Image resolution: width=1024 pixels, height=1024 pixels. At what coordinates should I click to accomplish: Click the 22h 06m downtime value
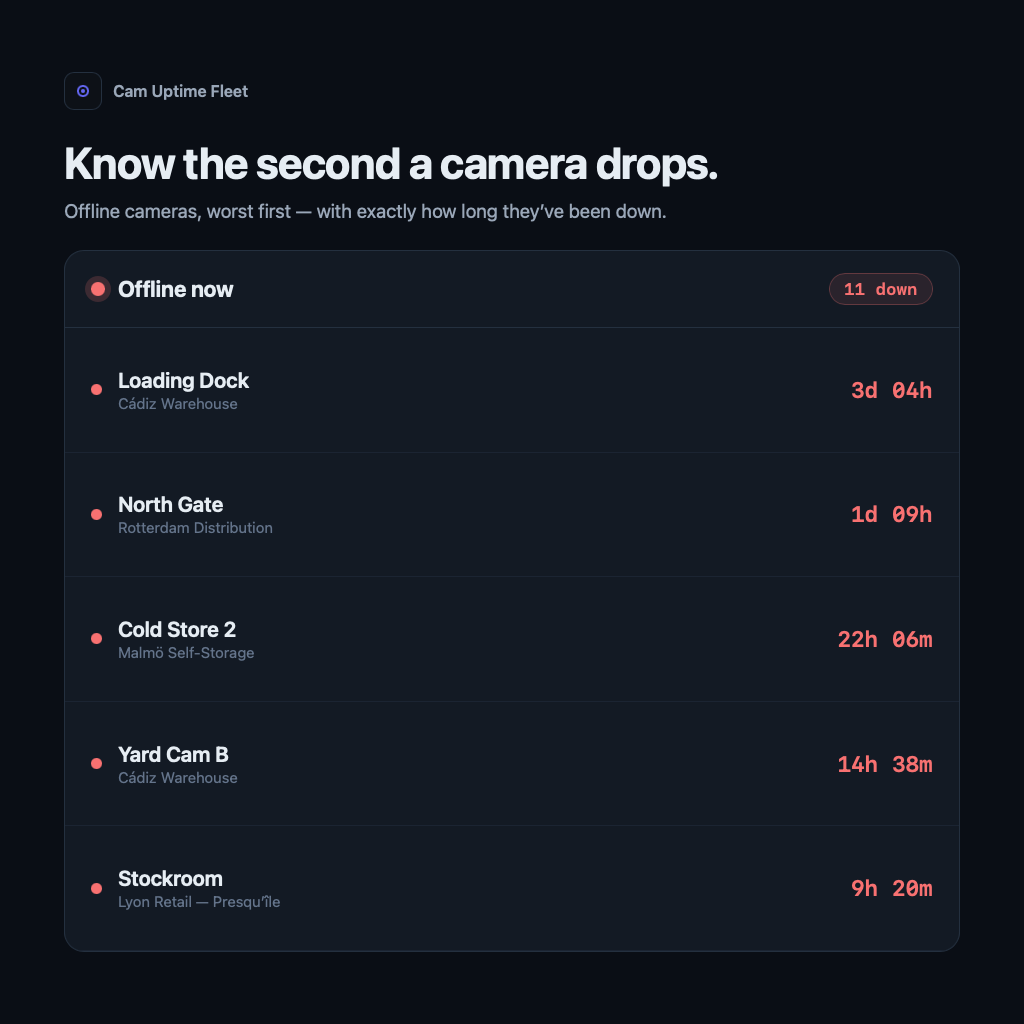(885, 639)
